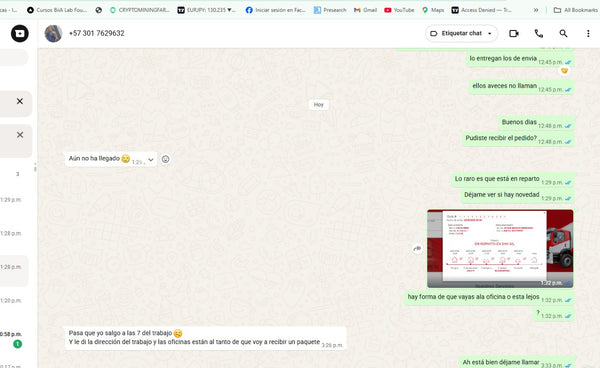Open the shipment tracking image
This screenshot has height=368, width=600.
tap(500, 249)
